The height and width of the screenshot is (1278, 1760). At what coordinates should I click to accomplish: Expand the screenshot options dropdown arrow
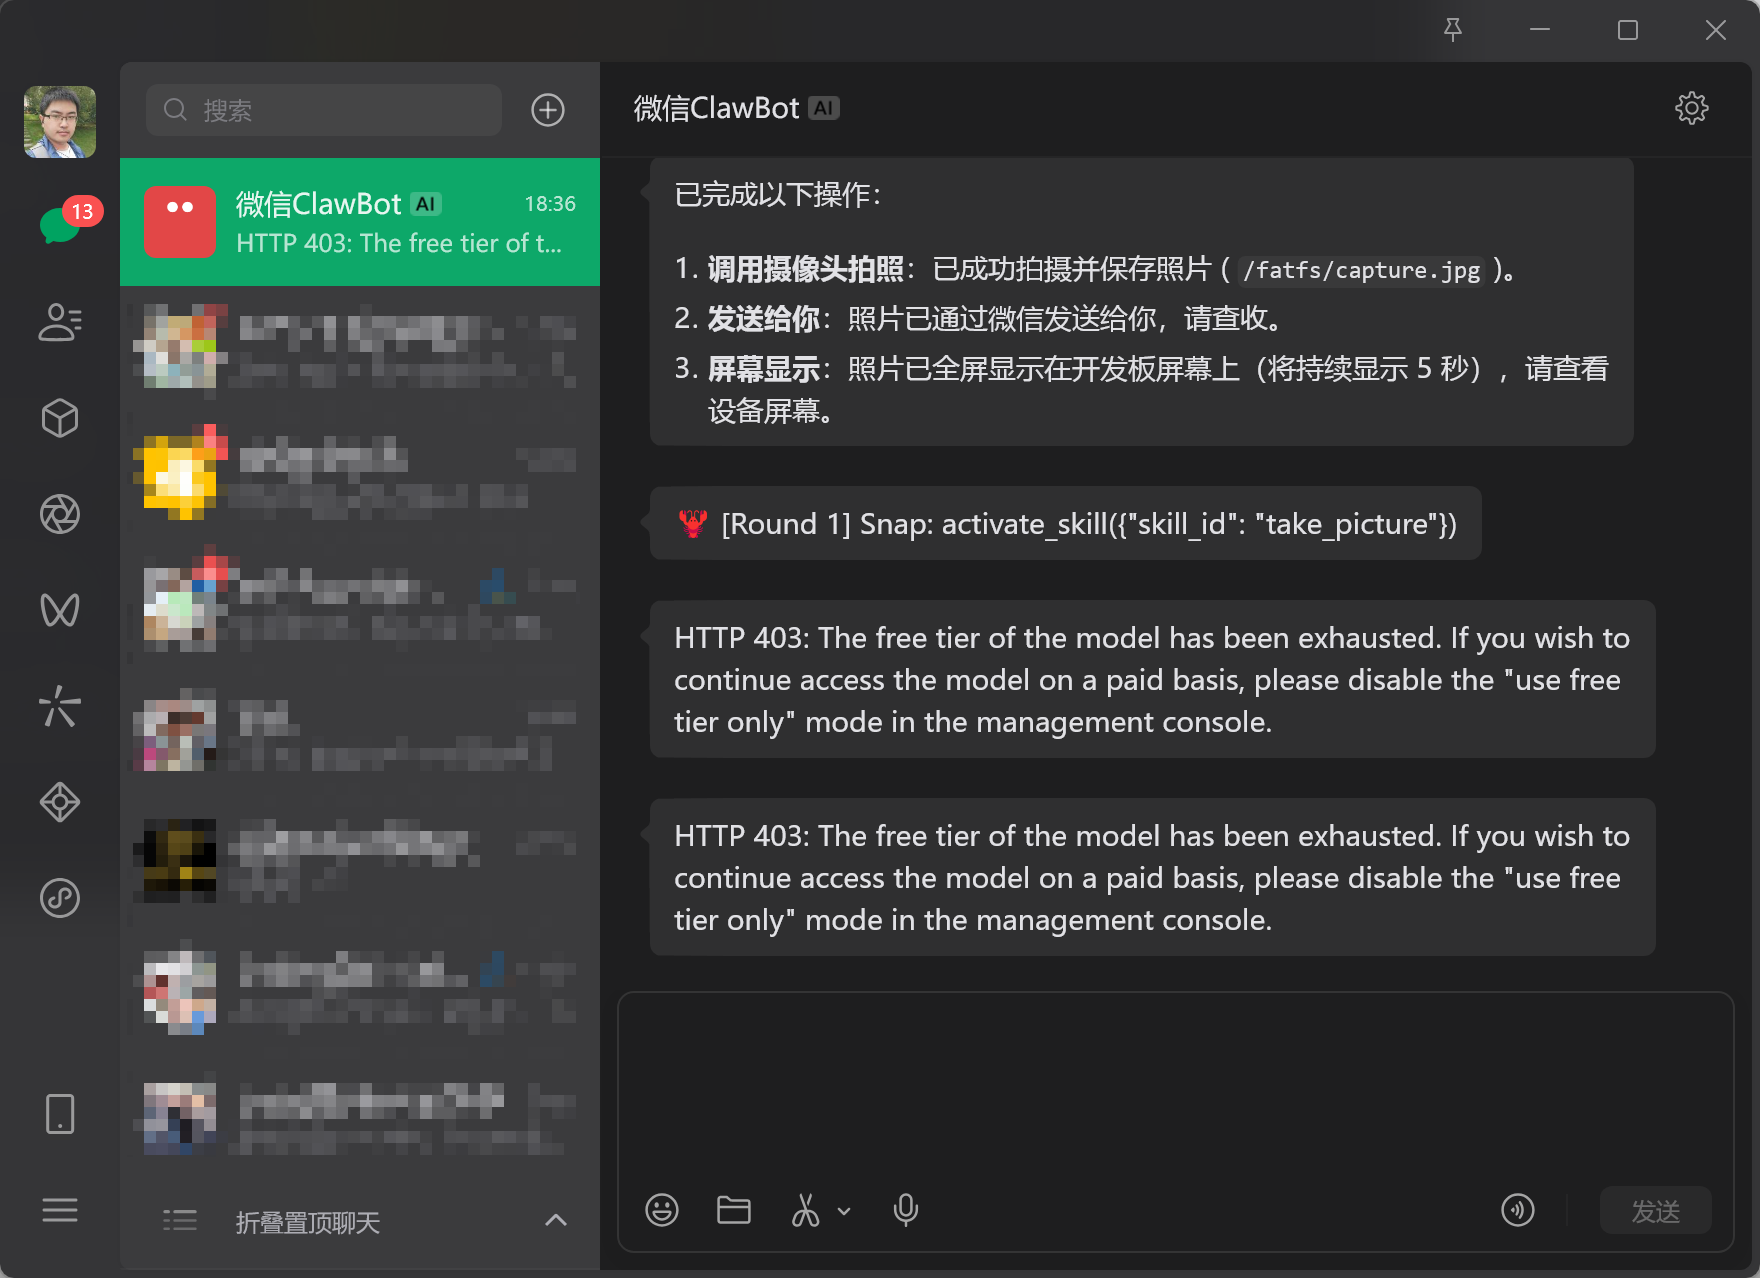tap(844, 1211)
